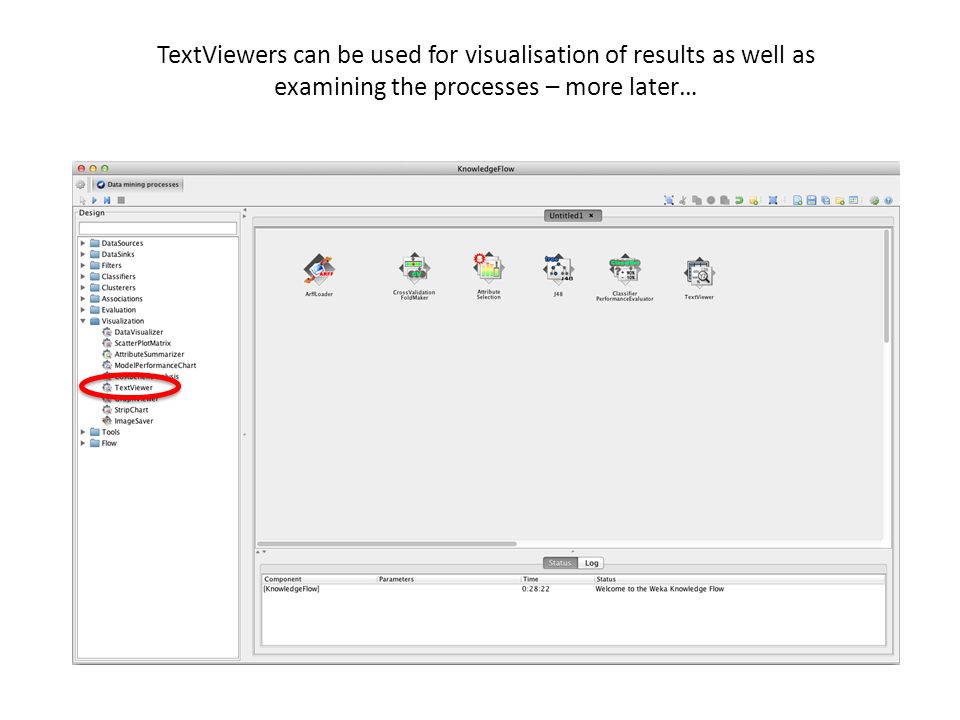Click the blue snap-to-grid icon
The width and height of the screenshot is (960, 720).
point(773,200)
